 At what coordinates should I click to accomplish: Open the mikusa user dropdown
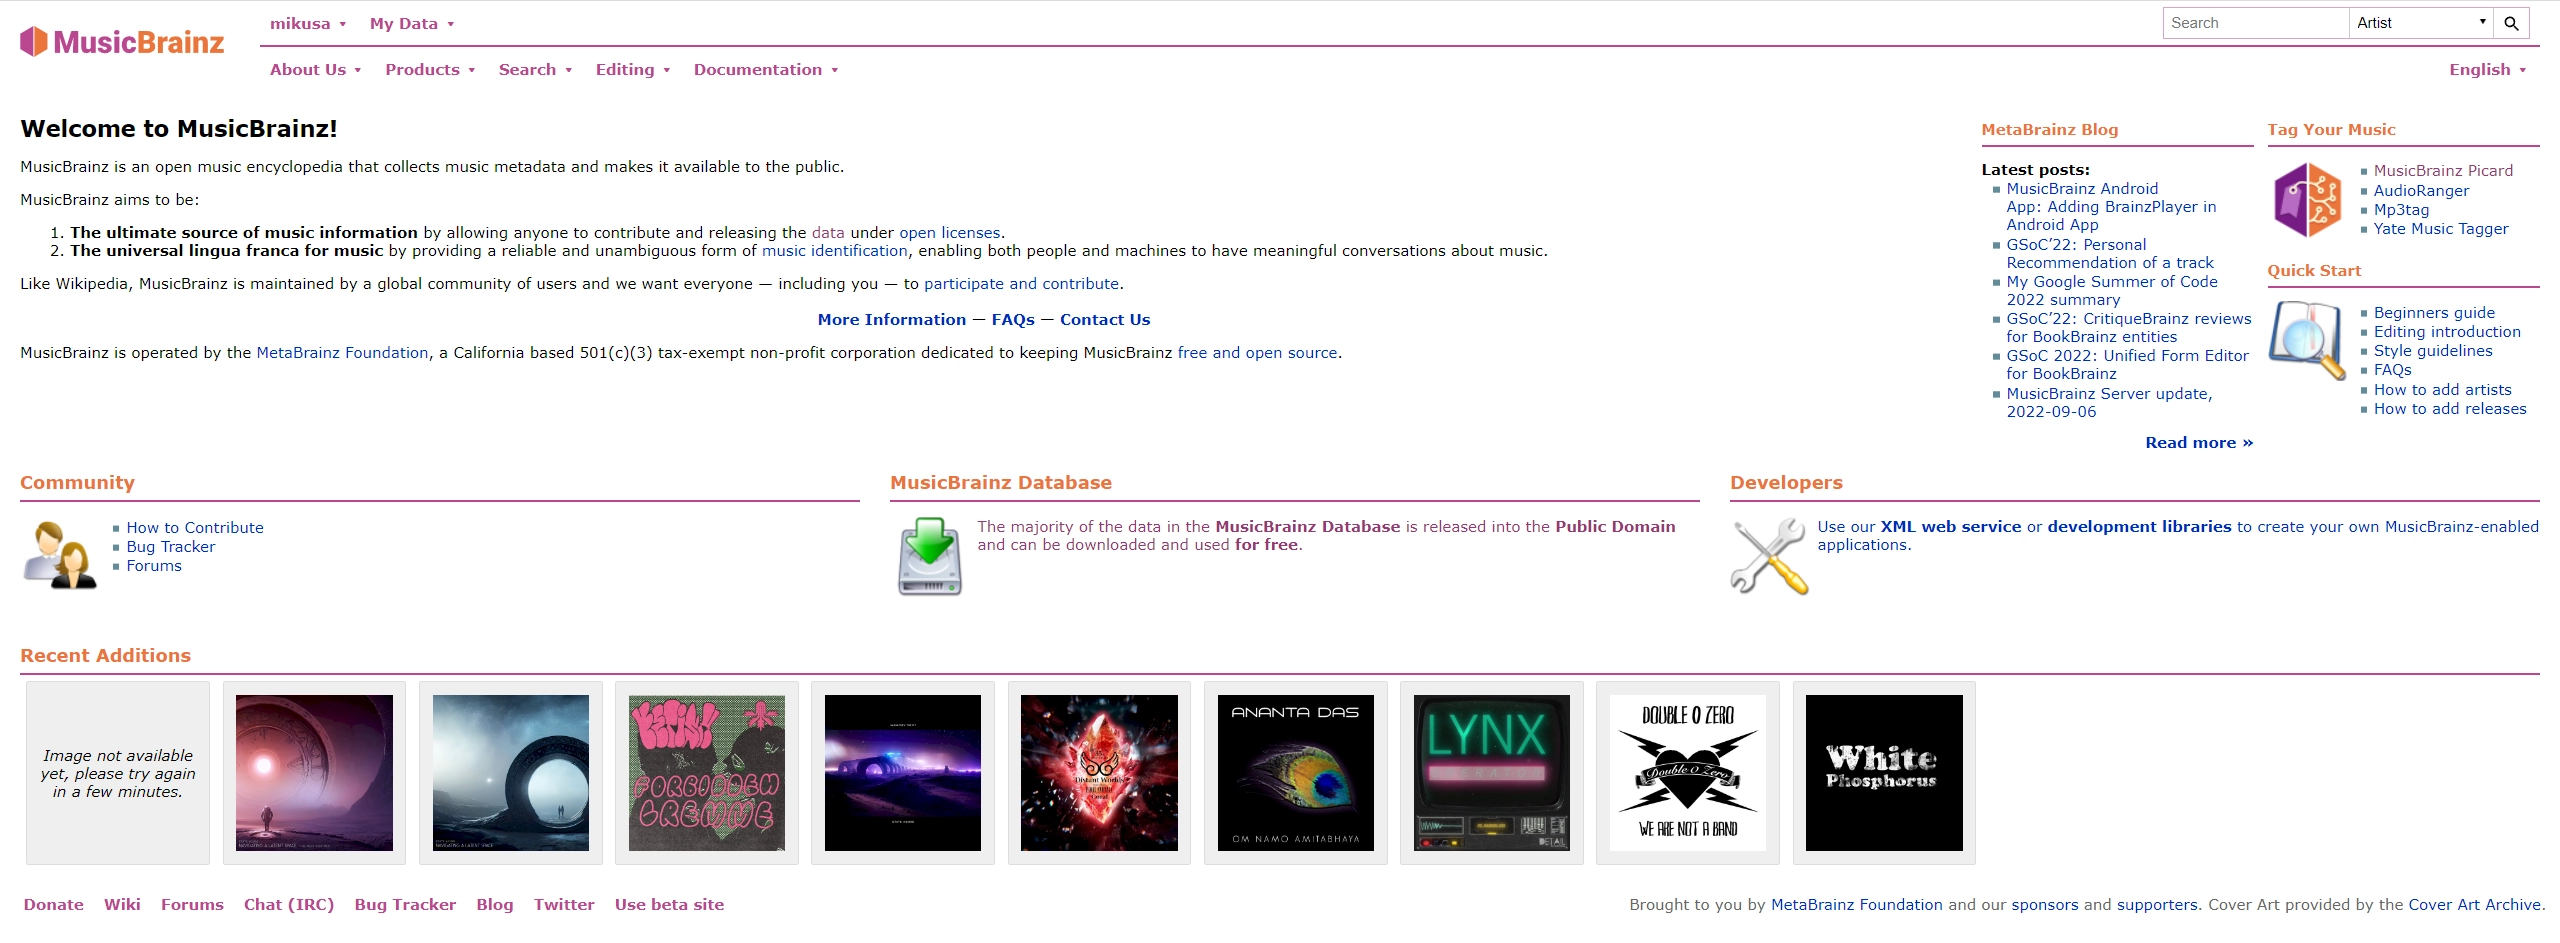[x=308, y=23]
